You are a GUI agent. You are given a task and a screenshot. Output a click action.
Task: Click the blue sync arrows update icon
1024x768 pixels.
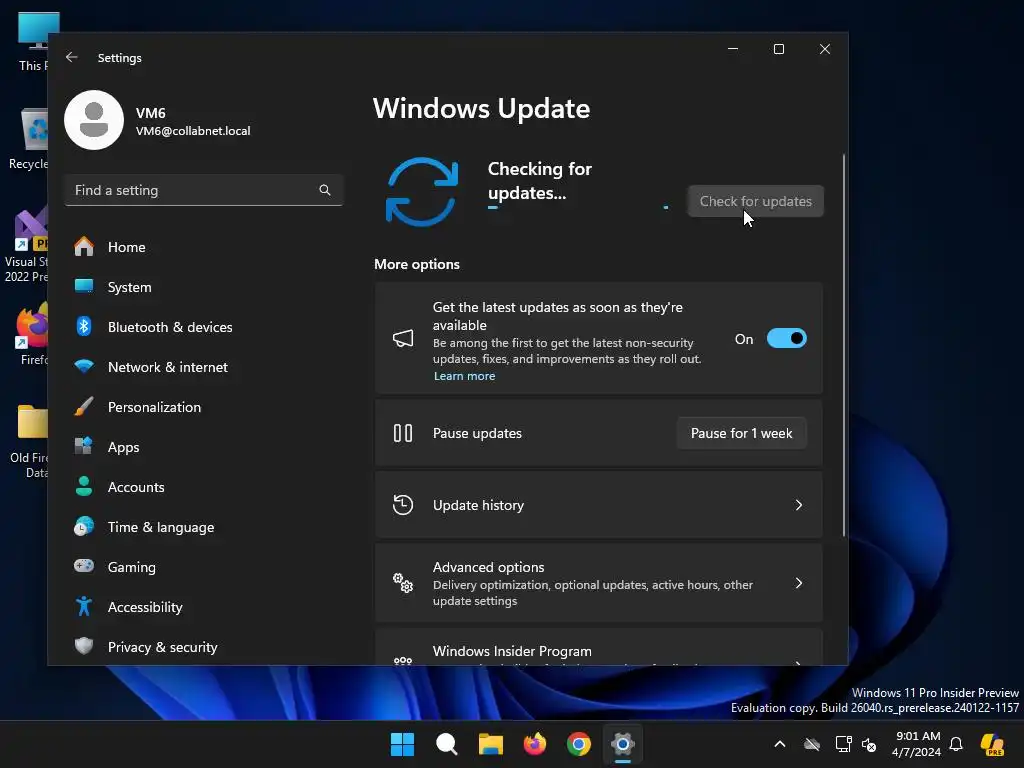point(422,191)
